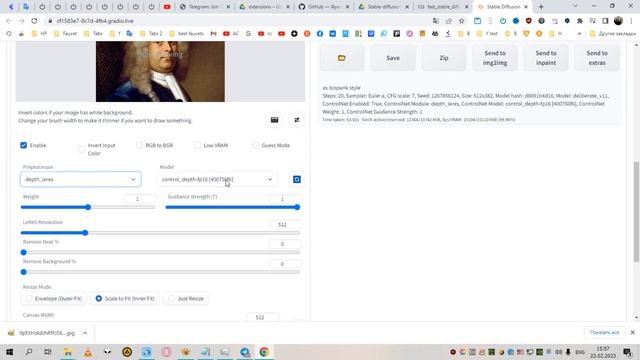
Task: Open the Preprocessor dropdown depth_leres
Action: [x=81, y=180]
